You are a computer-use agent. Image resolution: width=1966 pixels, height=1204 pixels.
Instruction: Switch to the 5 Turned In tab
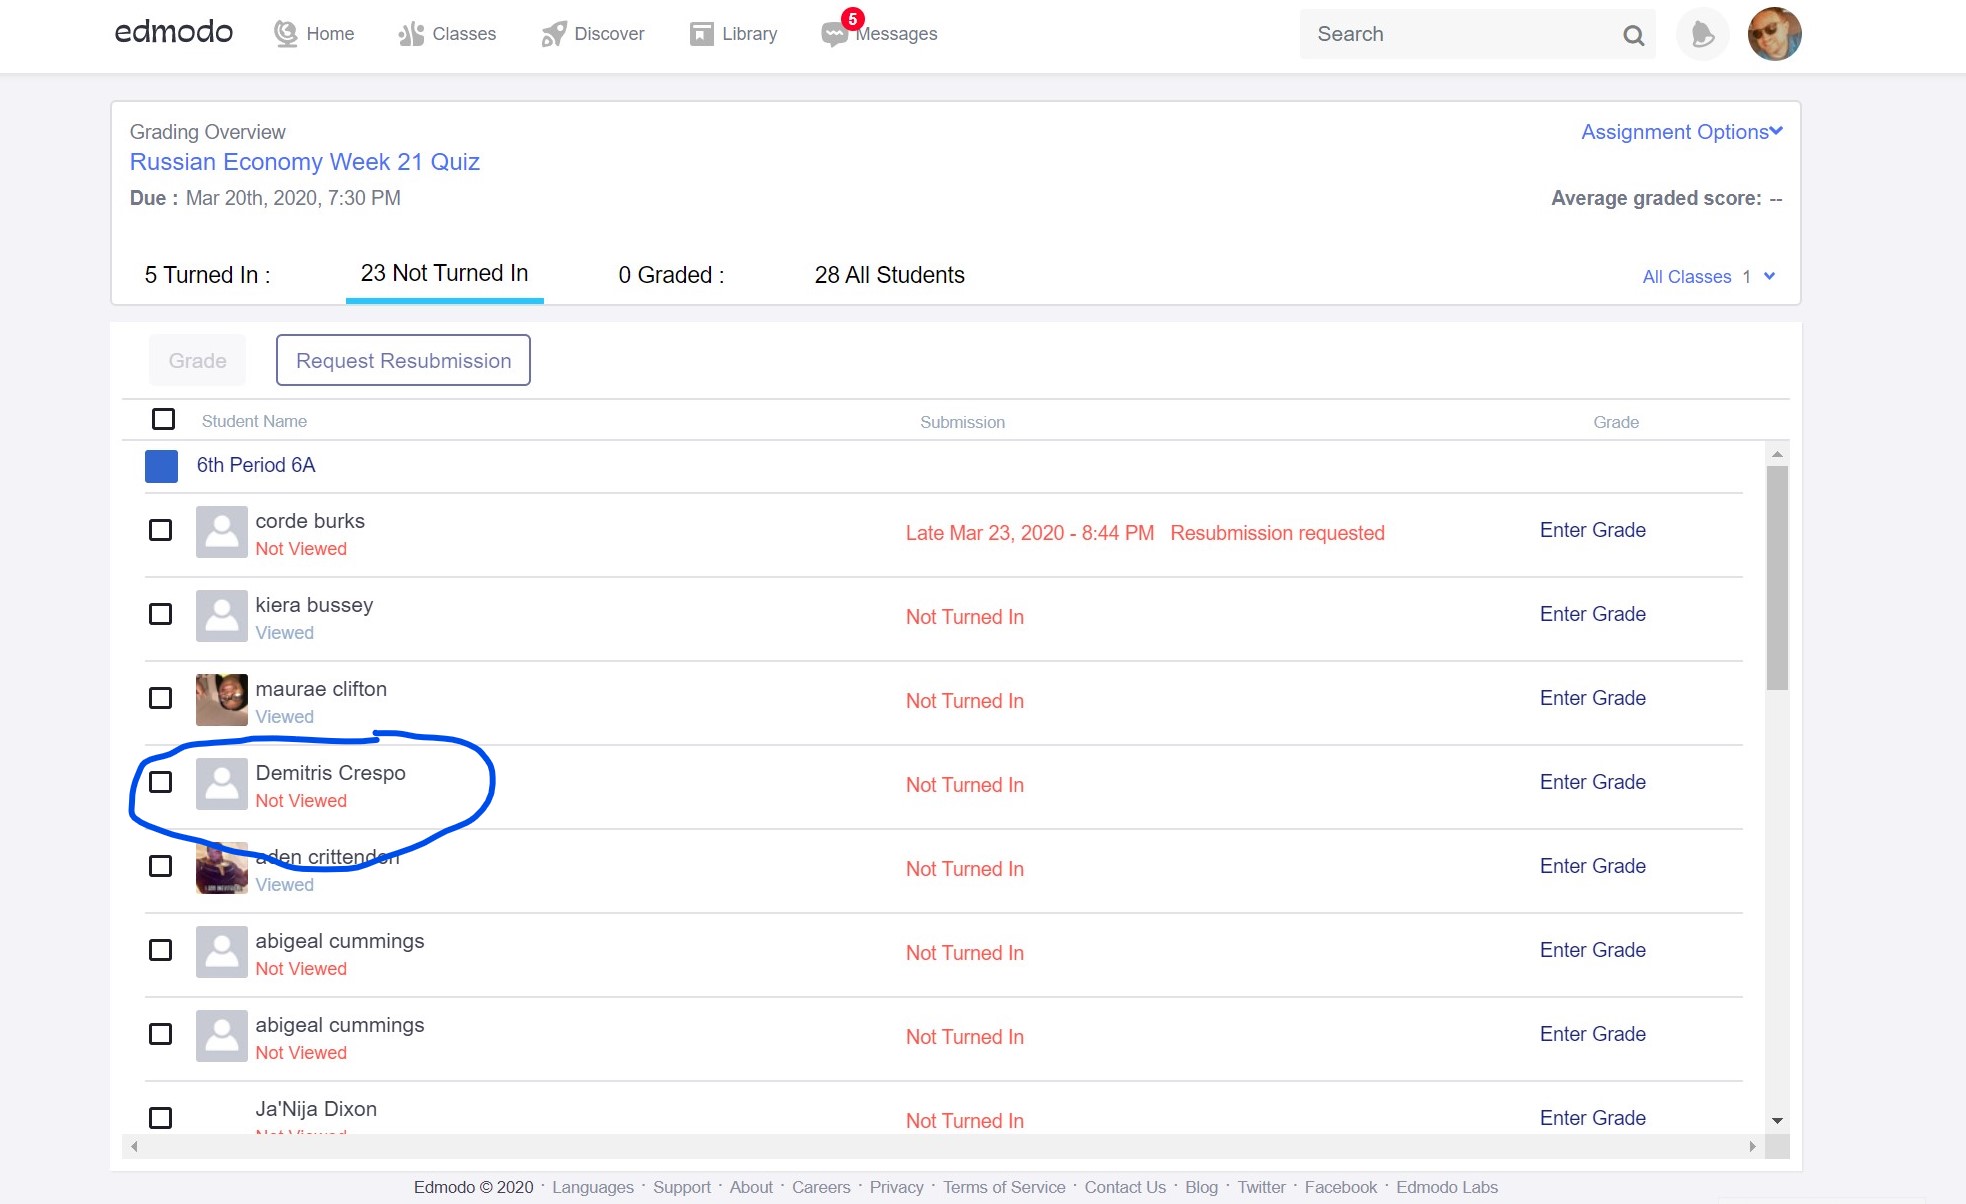(x=207, y=275)
